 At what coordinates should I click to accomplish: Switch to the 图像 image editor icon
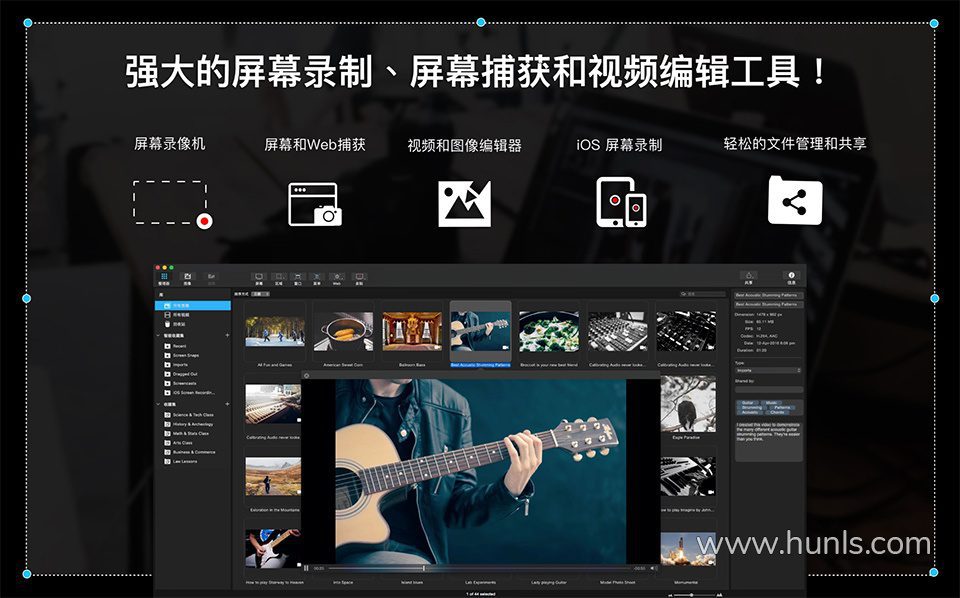pos(187,278)
